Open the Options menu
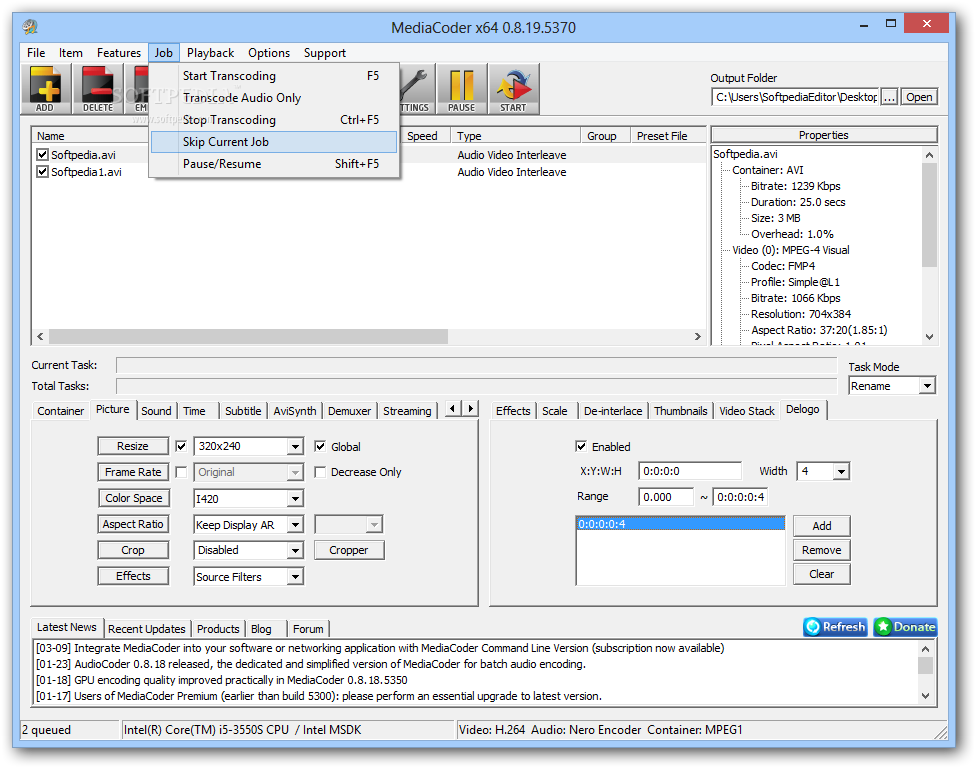Screen dimensions: 976x768 [269, 53]
